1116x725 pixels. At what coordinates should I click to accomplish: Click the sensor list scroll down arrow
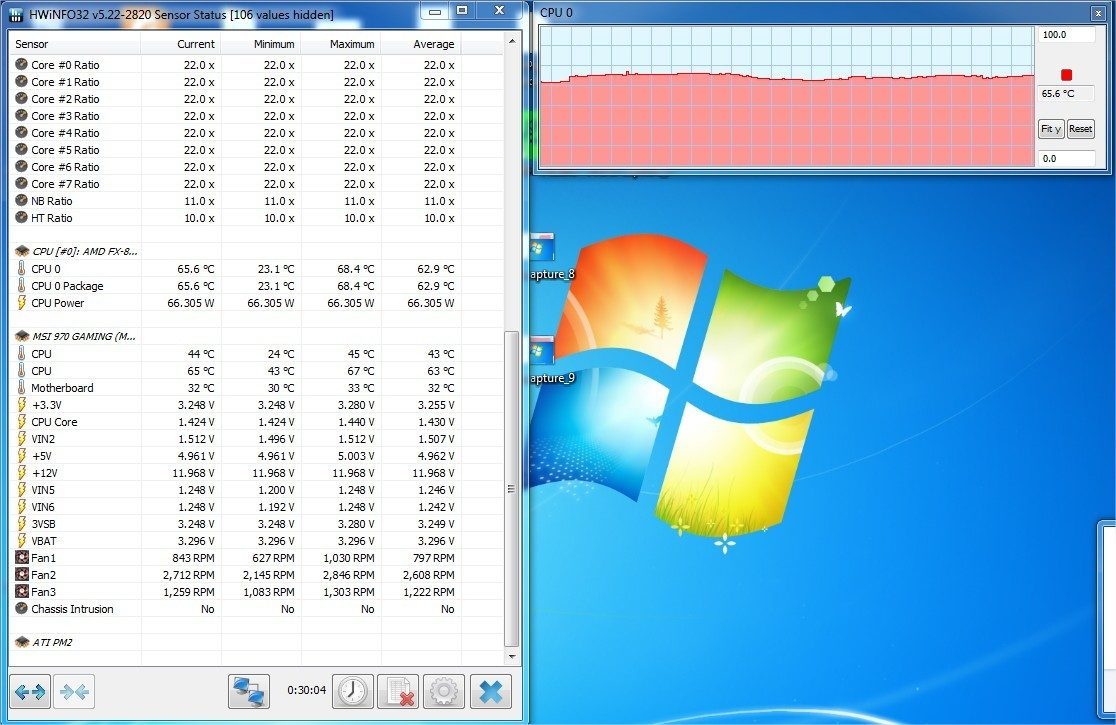point(511,657)
